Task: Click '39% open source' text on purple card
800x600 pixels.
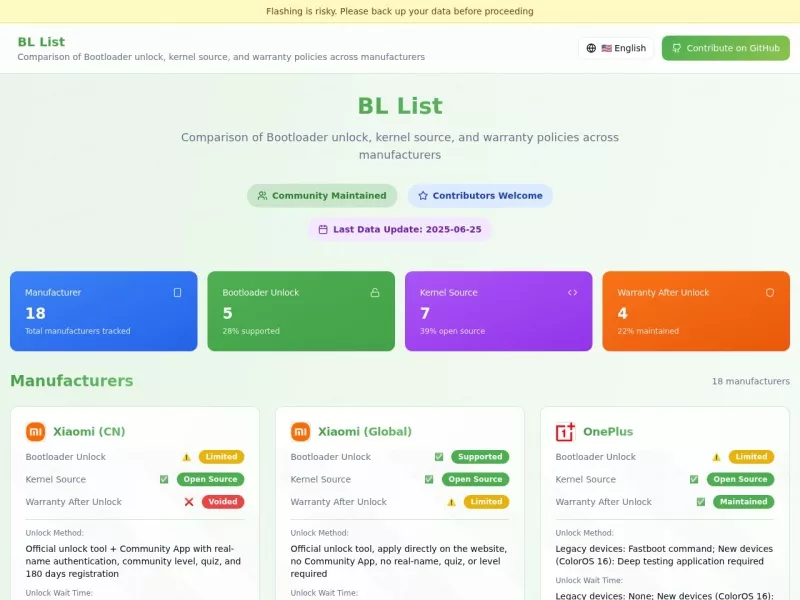Action: pos(452,331)
